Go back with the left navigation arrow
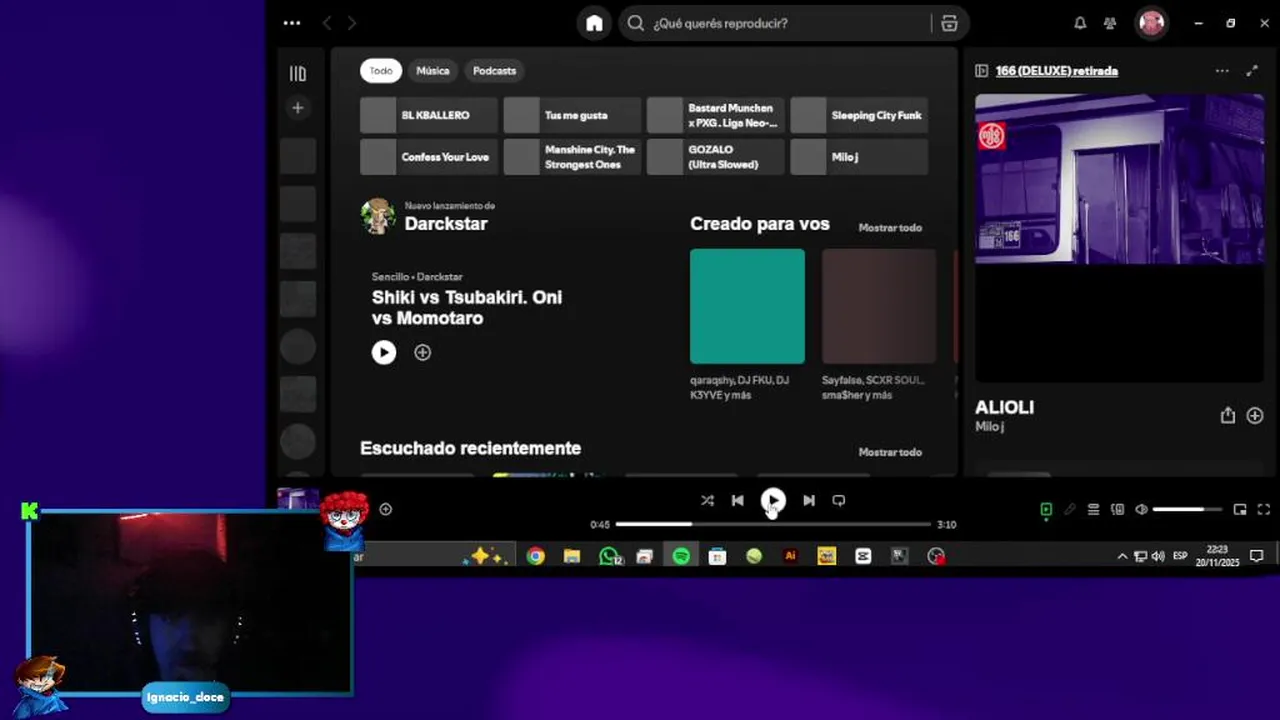 click(327, 23)
